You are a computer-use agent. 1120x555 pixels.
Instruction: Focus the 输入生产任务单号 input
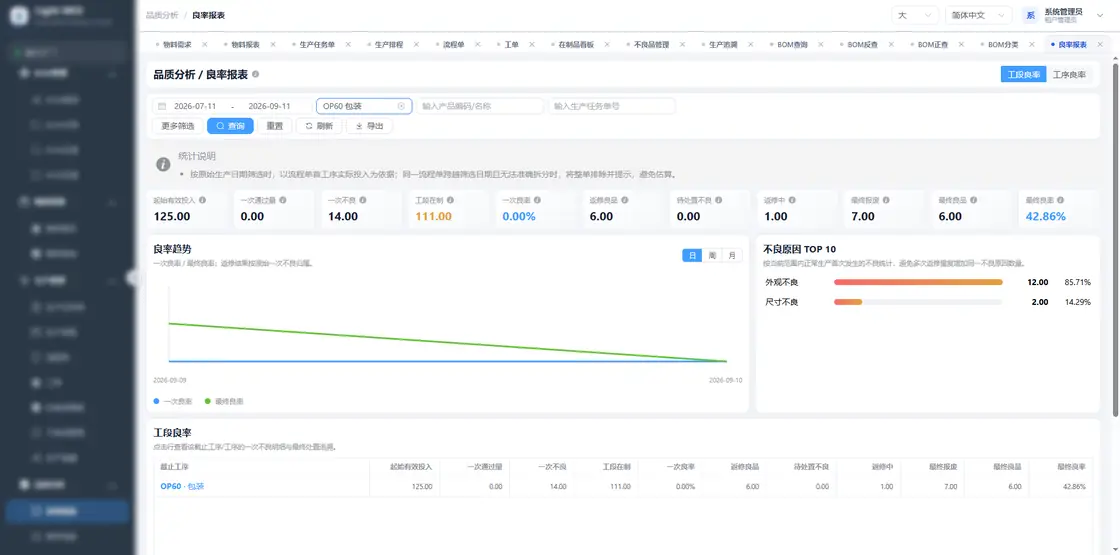612,106
